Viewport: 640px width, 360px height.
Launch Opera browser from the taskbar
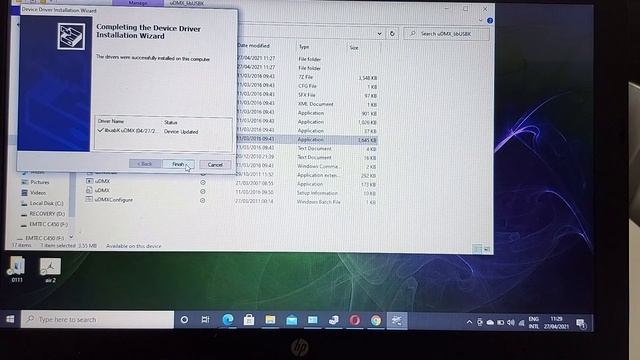click(x=355, y=320)
